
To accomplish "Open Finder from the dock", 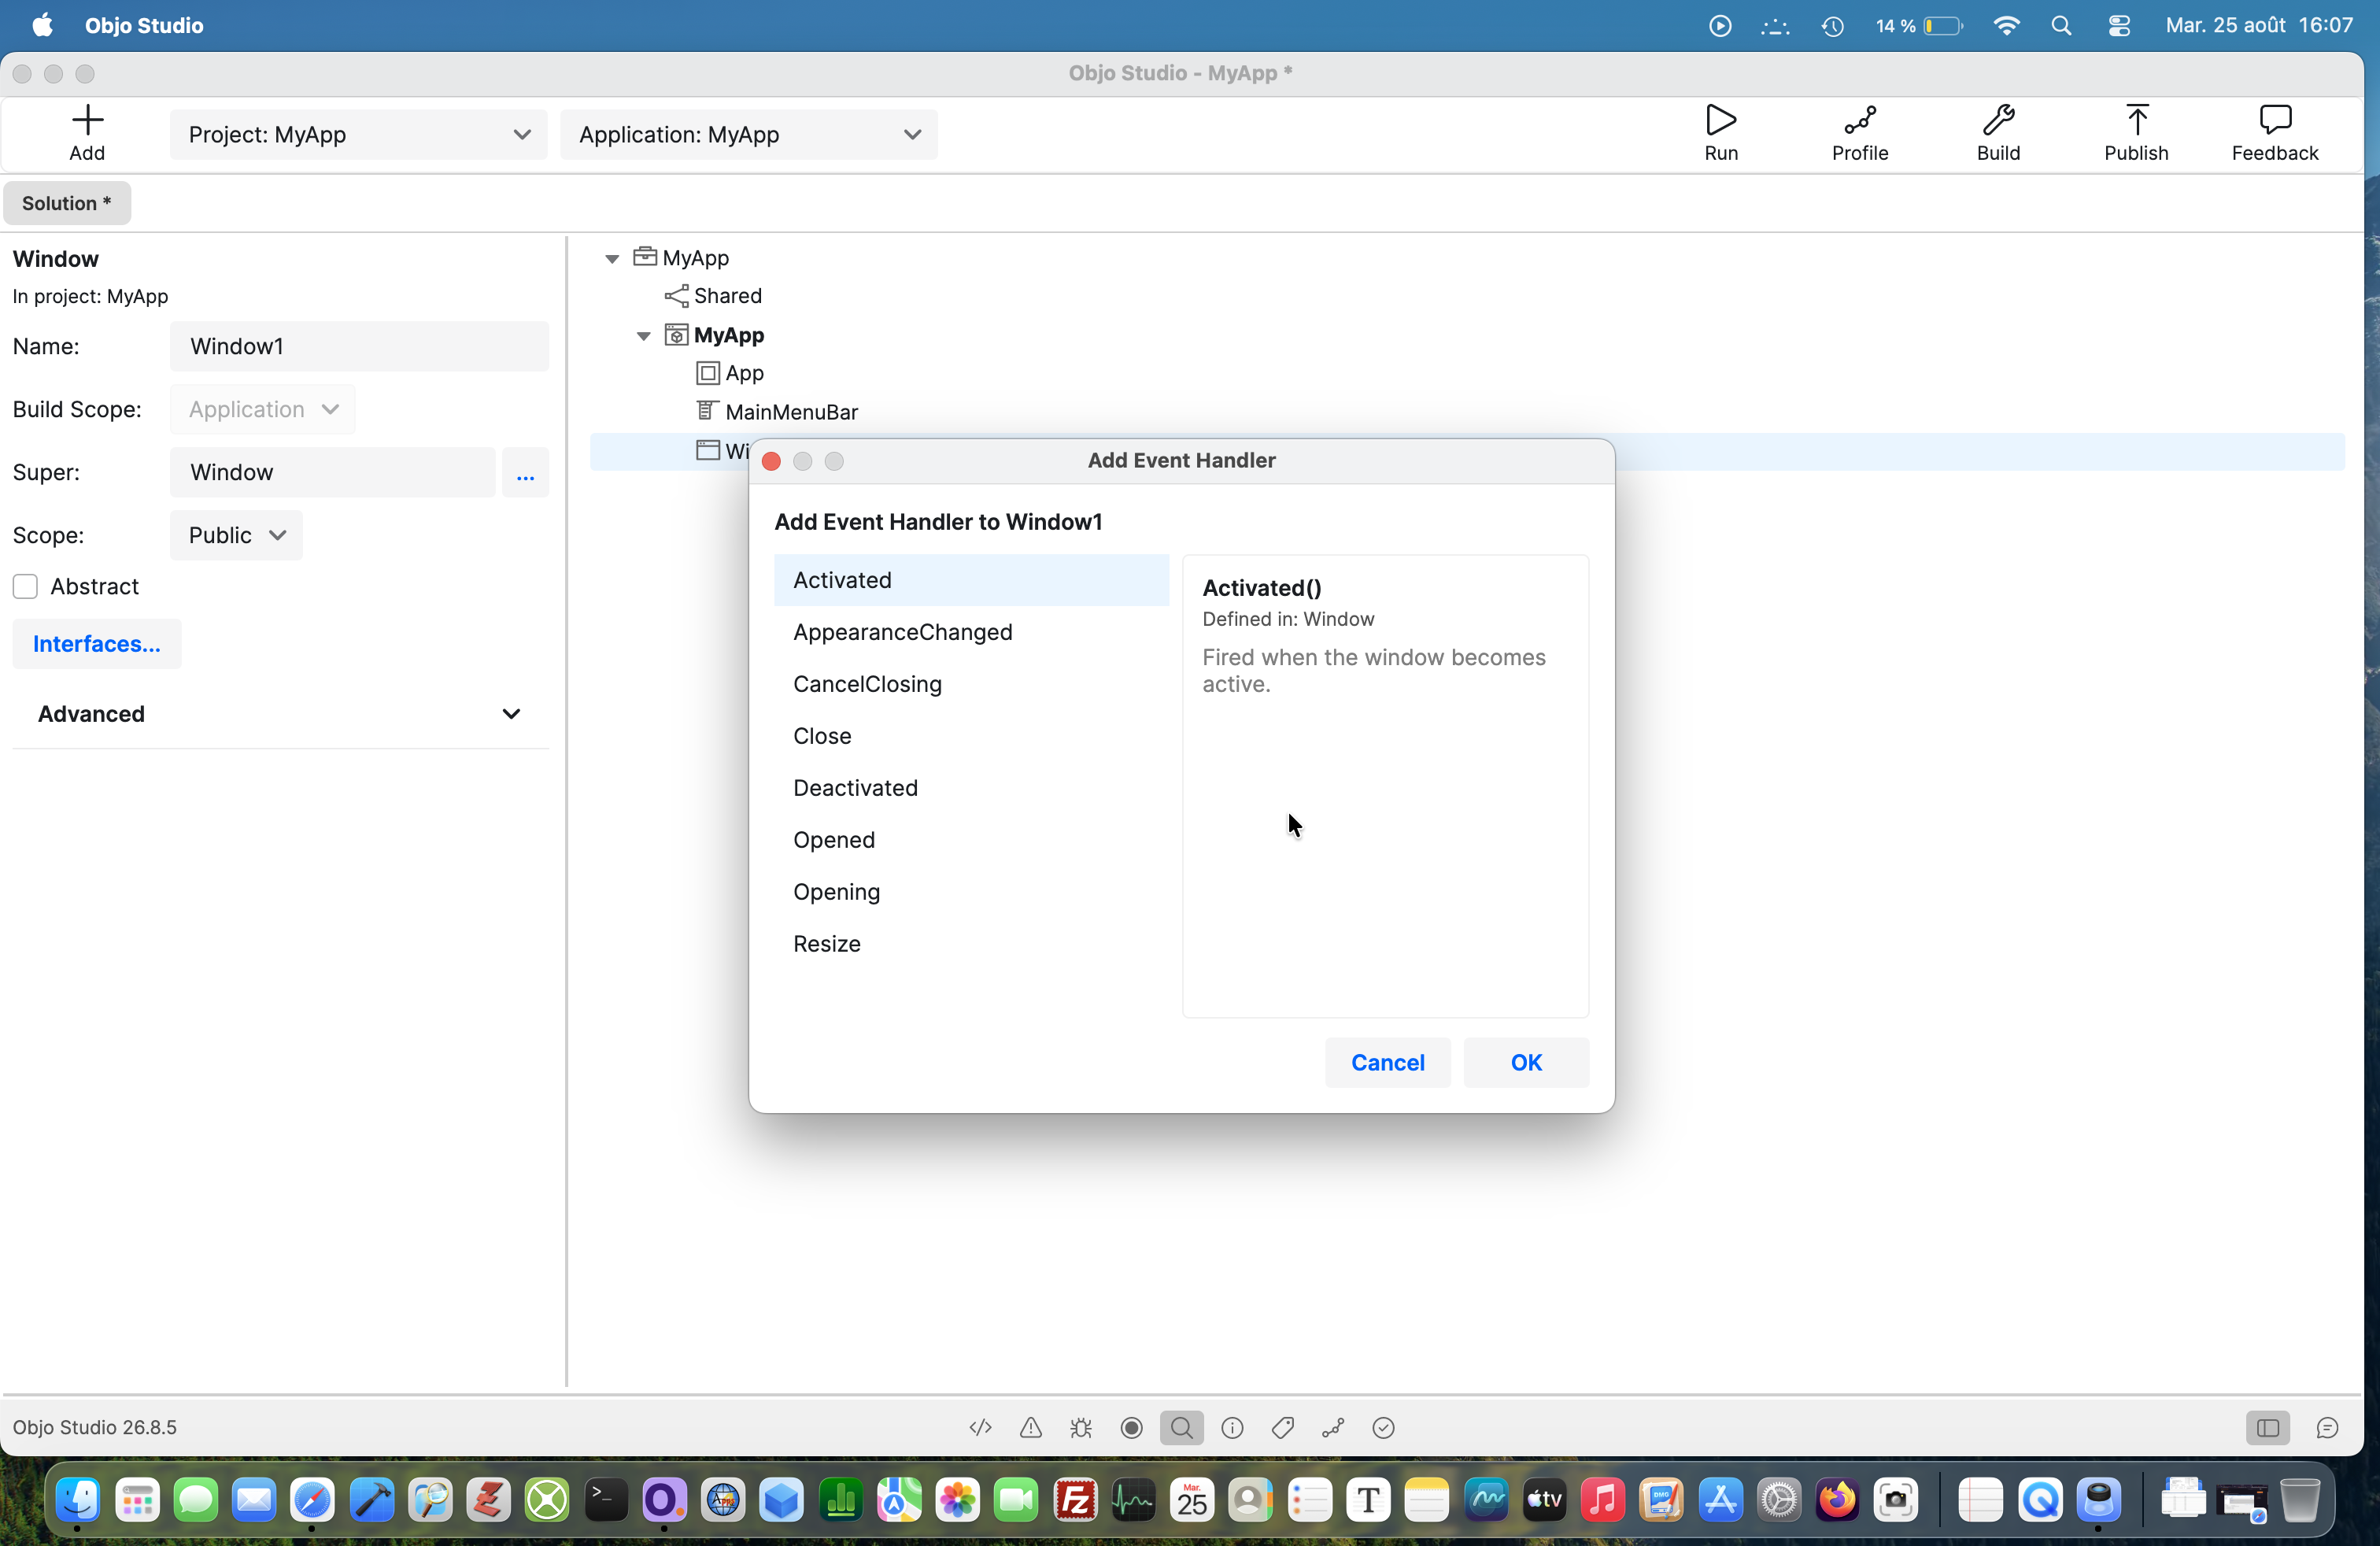I will [x=78, y=1500].
